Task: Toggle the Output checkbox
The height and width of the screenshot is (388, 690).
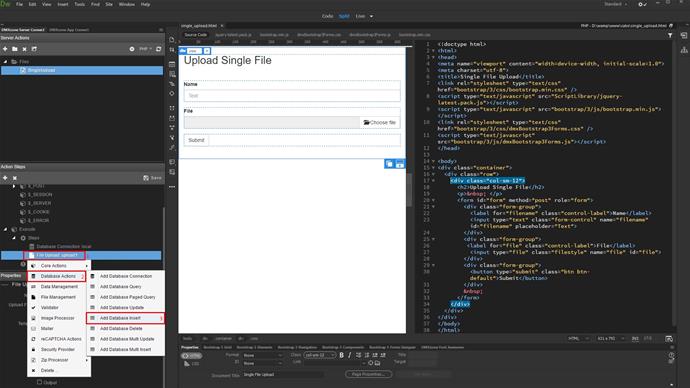Action: pyautogui.click(x=39, y=382)
